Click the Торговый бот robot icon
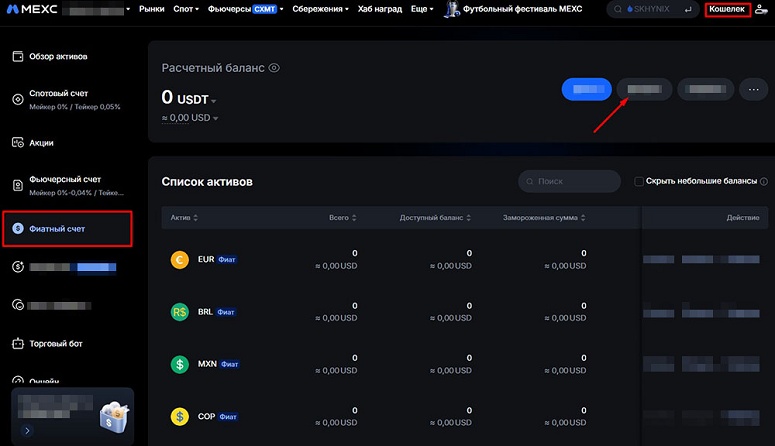This screenshot has height=446, width=775. click(x=18, y=343)
